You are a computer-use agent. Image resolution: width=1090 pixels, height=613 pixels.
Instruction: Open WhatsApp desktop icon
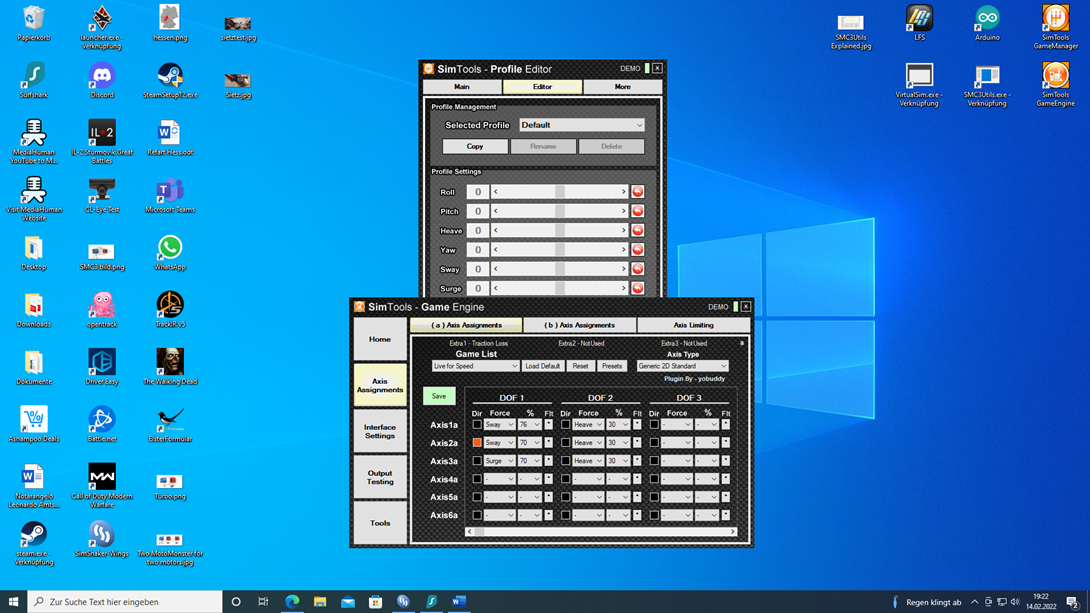click(x=170, y=252)
